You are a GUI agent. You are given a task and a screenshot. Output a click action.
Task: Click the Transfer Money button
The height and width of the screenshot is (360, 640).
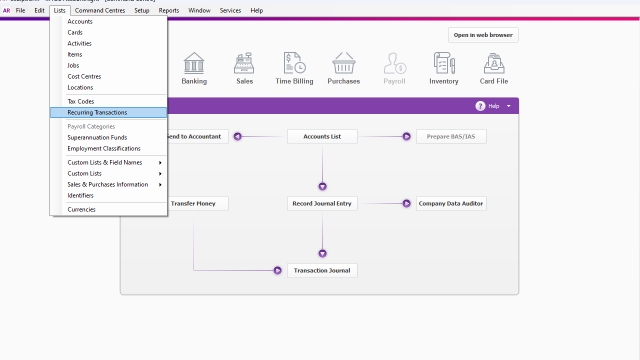pos(198,203)
